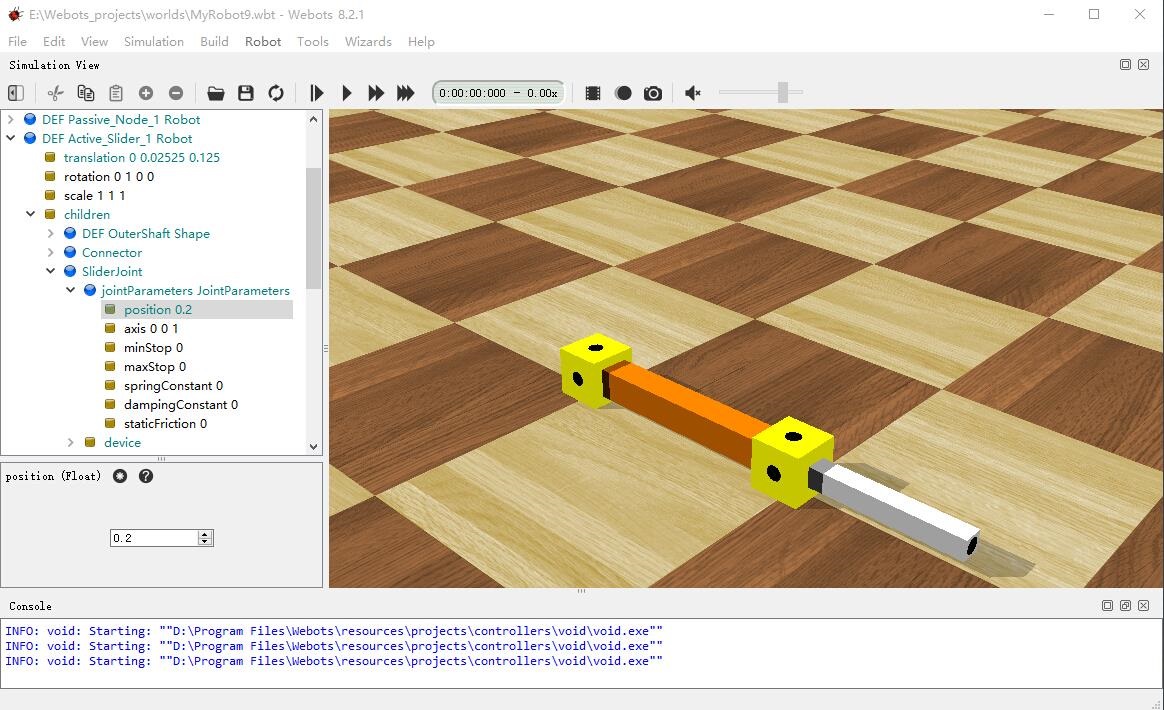
Task: Step the simulation once
Action: pos(317,93)
